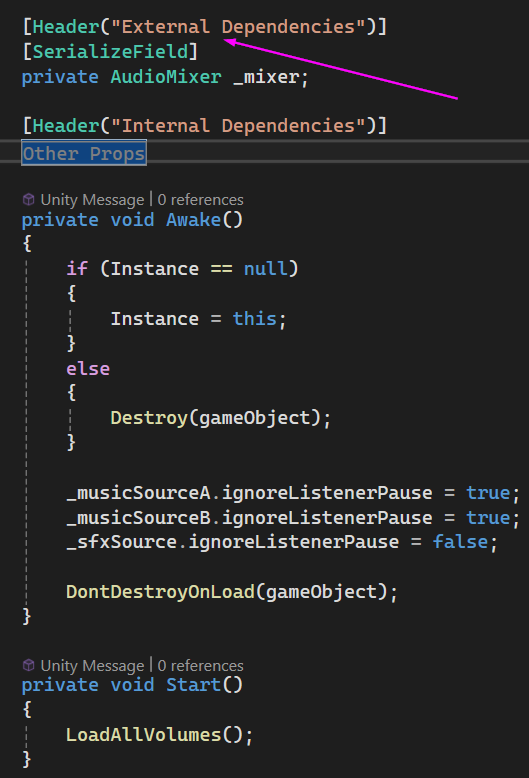The image size is (529, 778).
Task: Click the _musicSourceA.ignoreListenerPause line
Action: (293, 493)
